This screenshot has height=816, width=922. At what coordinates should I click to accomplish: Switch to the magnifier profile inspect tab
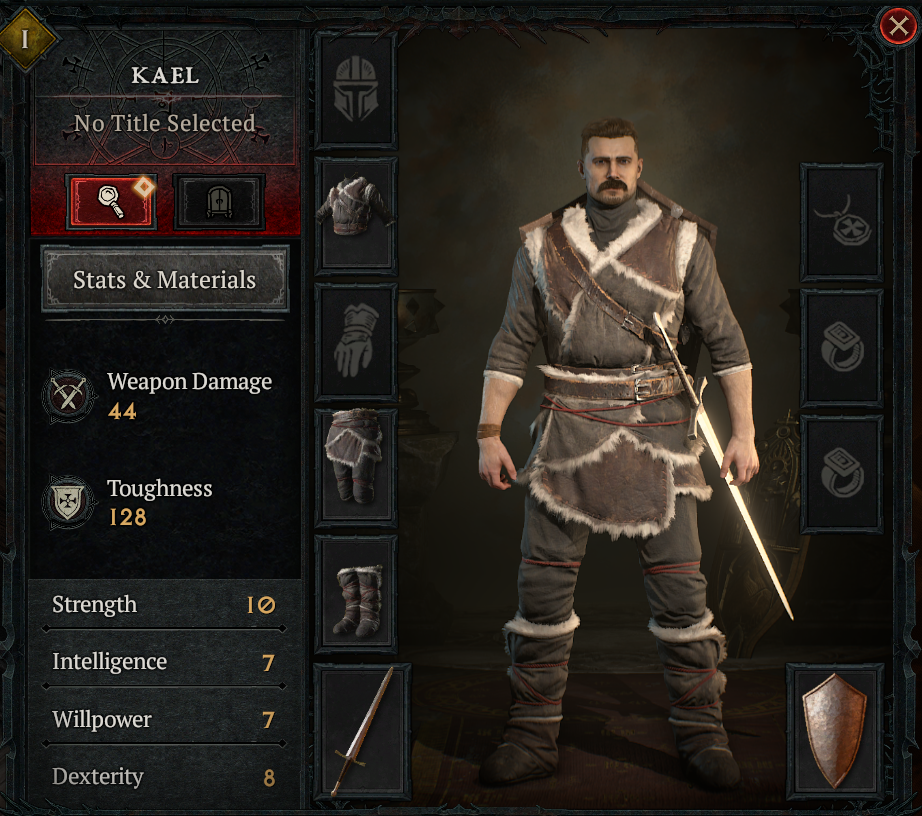click(x=111, y=202)
